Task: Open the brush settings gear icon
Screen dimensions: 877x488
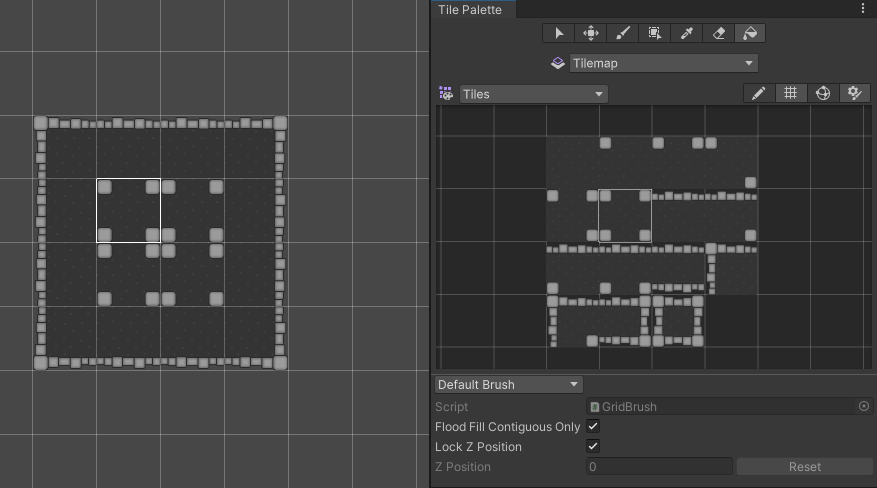Action: click(854, 93)
